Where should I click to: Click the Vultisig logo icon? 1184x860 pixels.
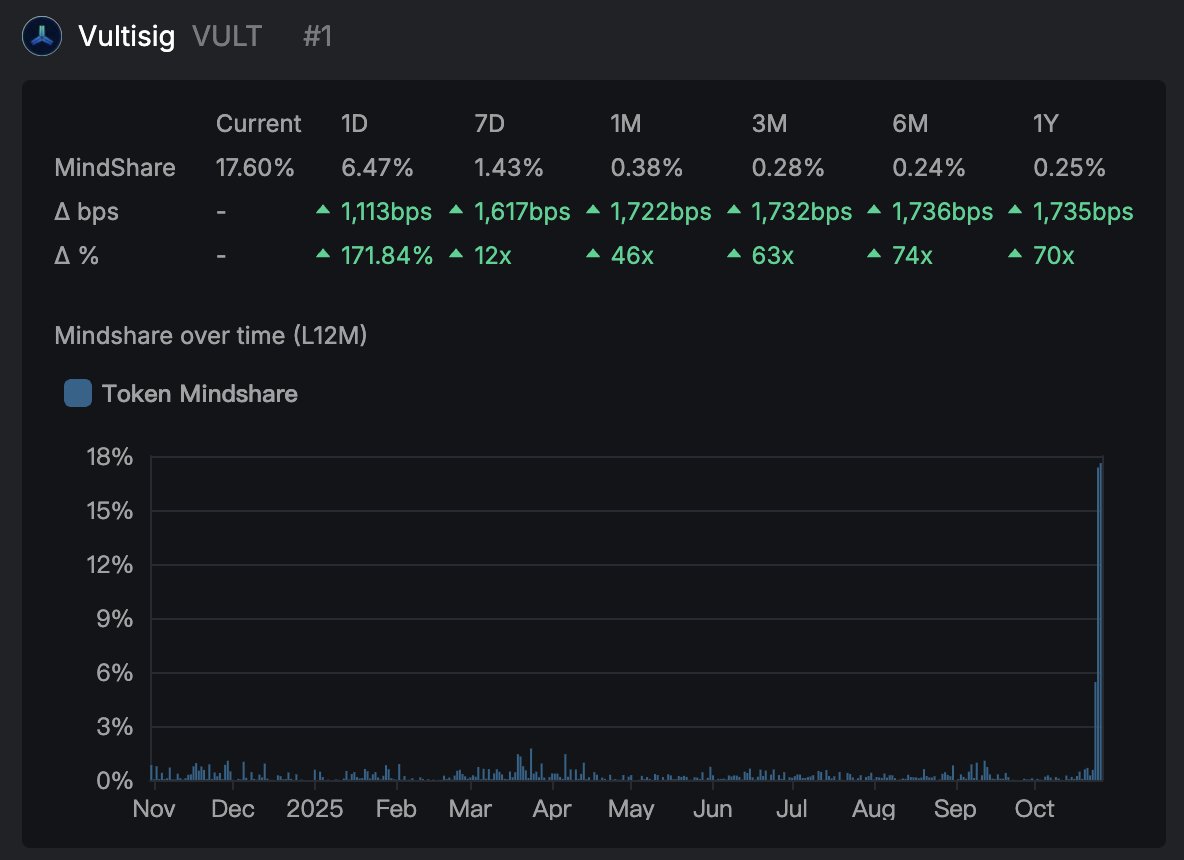pos(43,37)
